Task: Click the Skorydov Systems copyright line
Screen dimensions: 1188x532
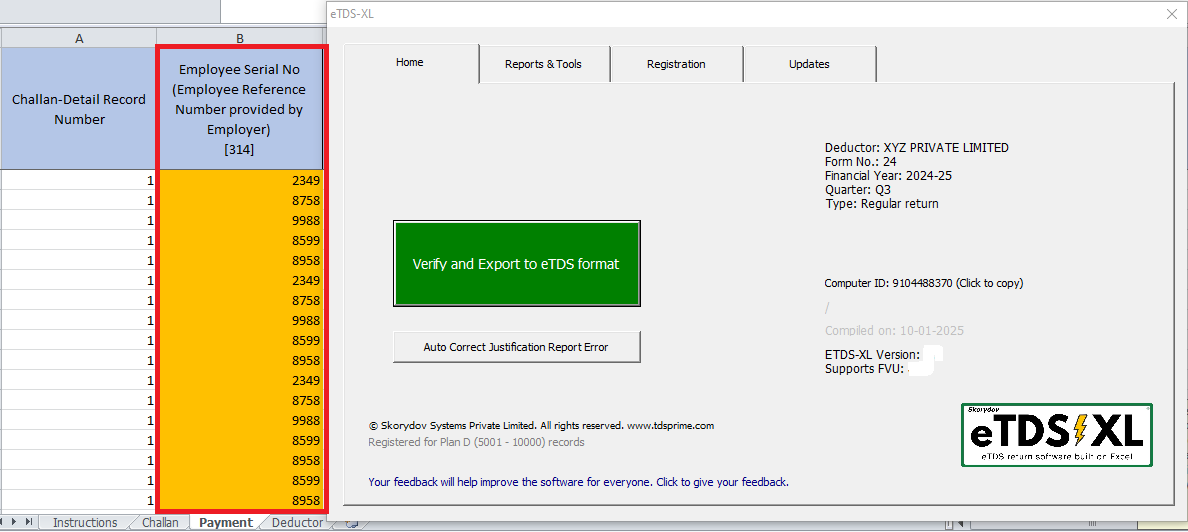Action: coord(541,426)
